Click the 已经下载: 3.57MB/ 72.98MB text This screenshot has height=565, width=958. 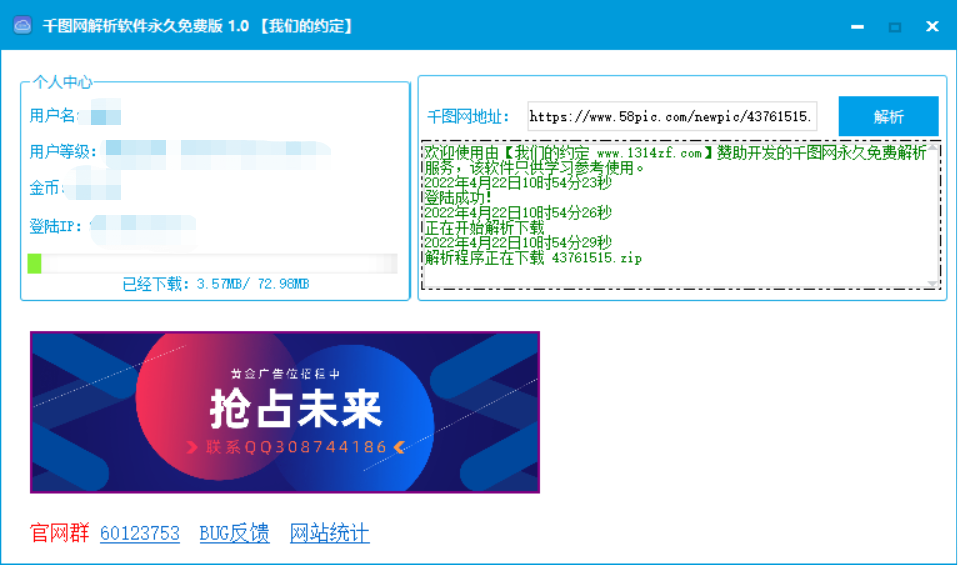coord(216,284)
